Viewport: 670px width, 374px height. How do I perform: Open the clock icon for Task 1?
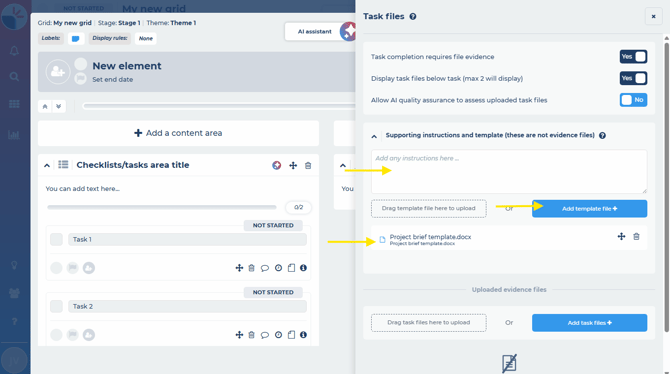278,268
